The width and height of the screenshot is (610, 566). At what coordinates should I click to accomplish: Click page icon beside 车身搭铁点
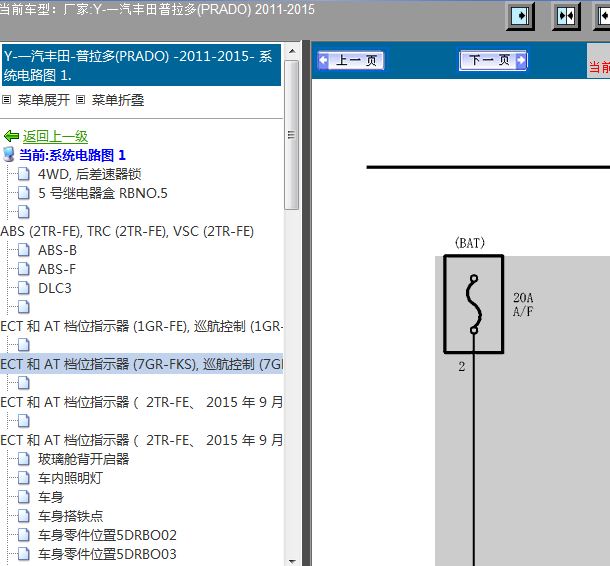(x=24, y=517)
